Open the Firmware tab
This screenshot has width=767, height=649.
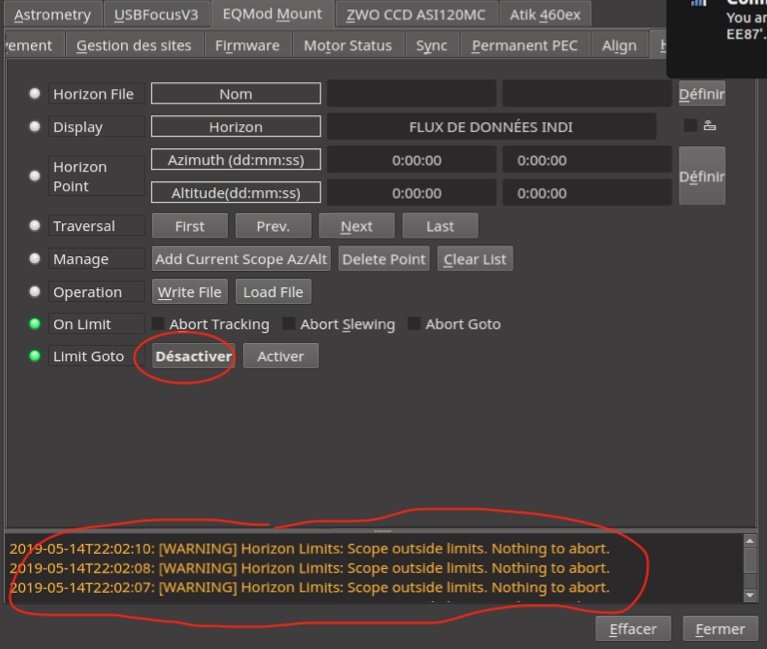tap(248, 45)
